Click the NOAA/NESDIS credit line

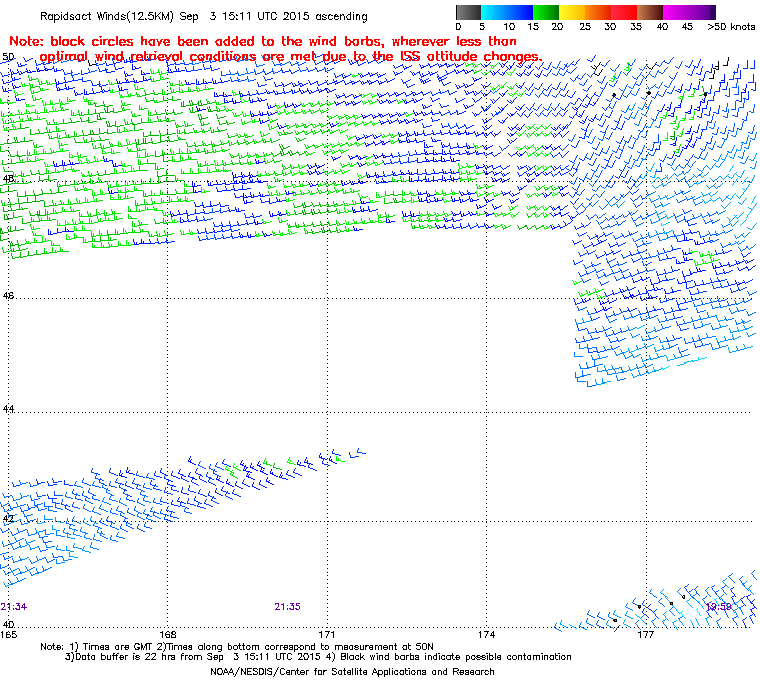(352, 672)
